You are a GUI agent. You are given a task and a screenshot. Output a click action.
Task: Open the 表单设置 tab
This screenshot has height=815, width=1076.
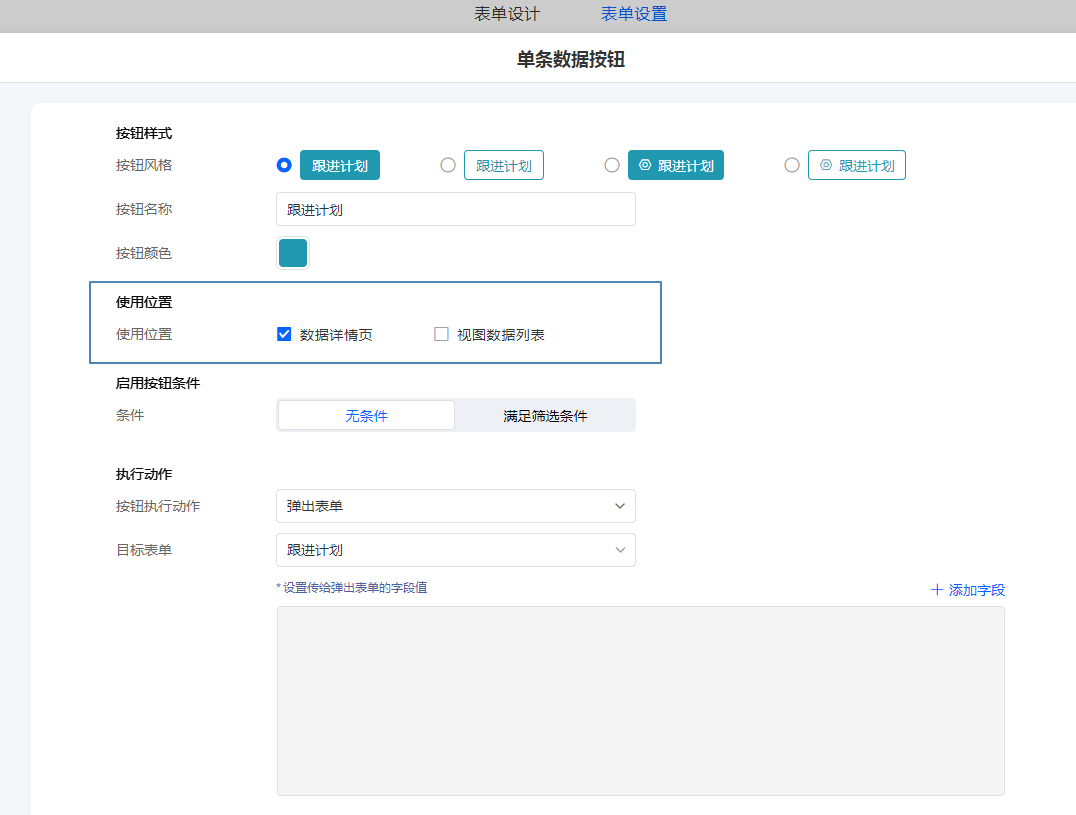633,14
